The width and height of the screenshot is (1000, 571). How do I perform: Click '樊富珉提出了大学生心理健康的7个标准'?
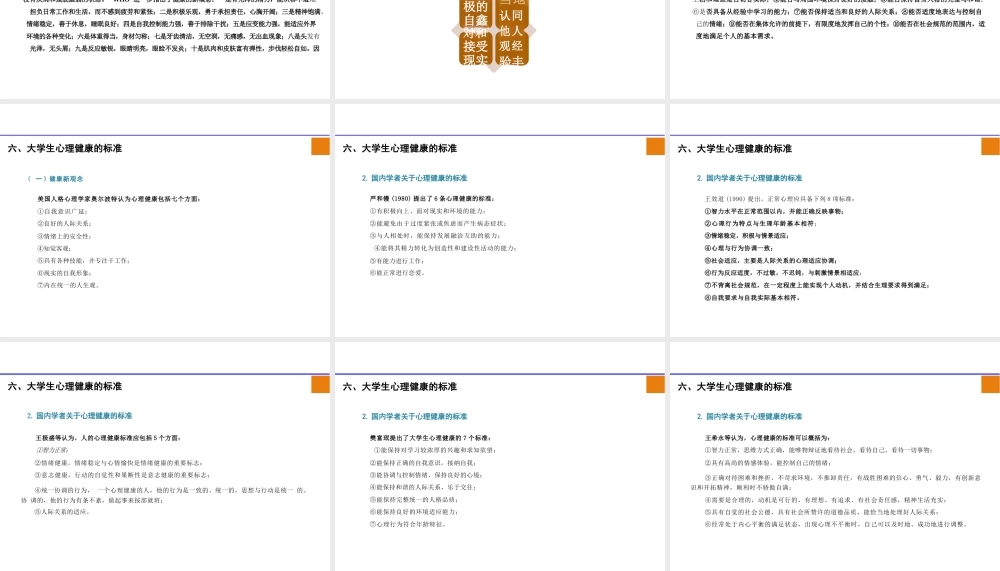pyautogui.click(x=430, y=438)
